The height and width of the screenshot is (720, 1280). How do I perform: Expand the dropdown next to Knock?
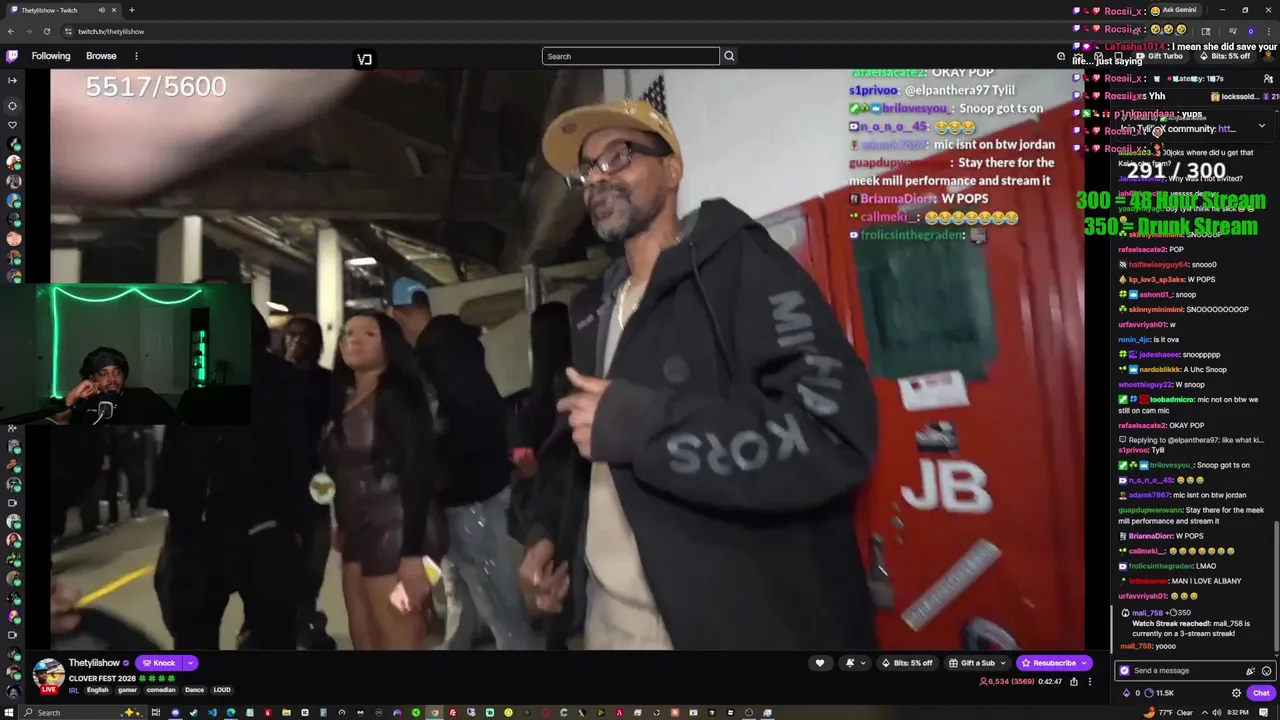pyautogui.click(x=190, y=663)
